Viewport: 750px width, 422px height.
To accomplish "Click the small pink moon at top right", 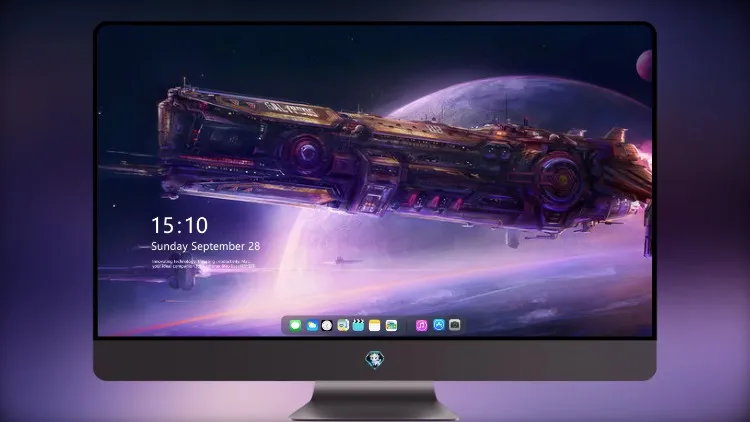I will tap(644, 66).
